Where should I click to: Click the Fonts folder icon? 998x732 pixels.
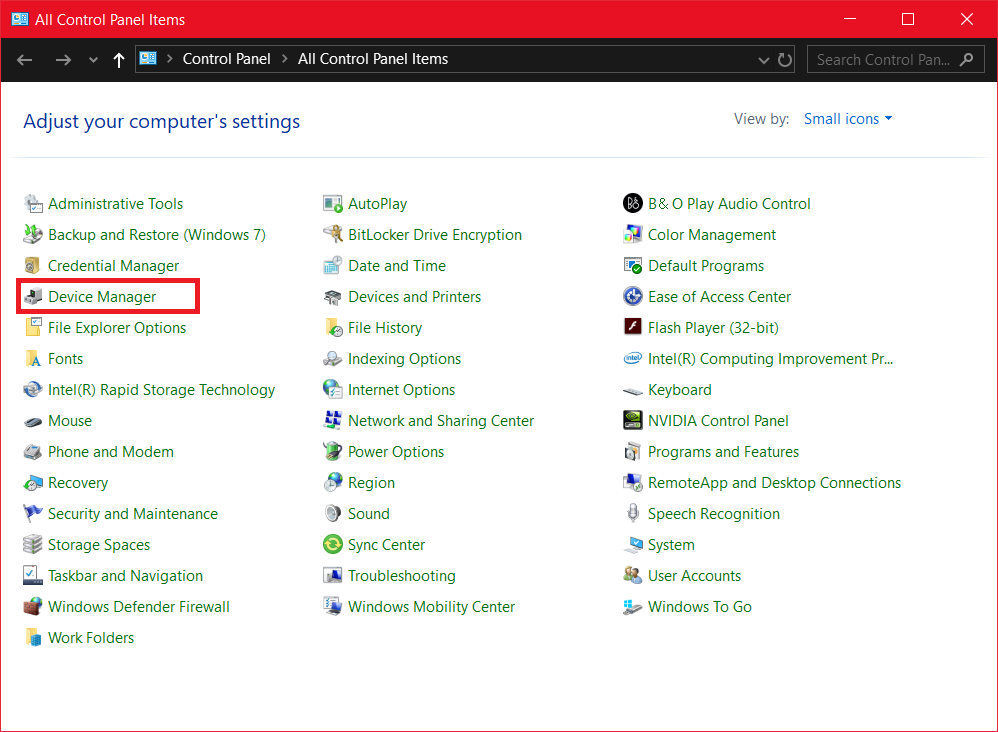[x=33, y=359]
